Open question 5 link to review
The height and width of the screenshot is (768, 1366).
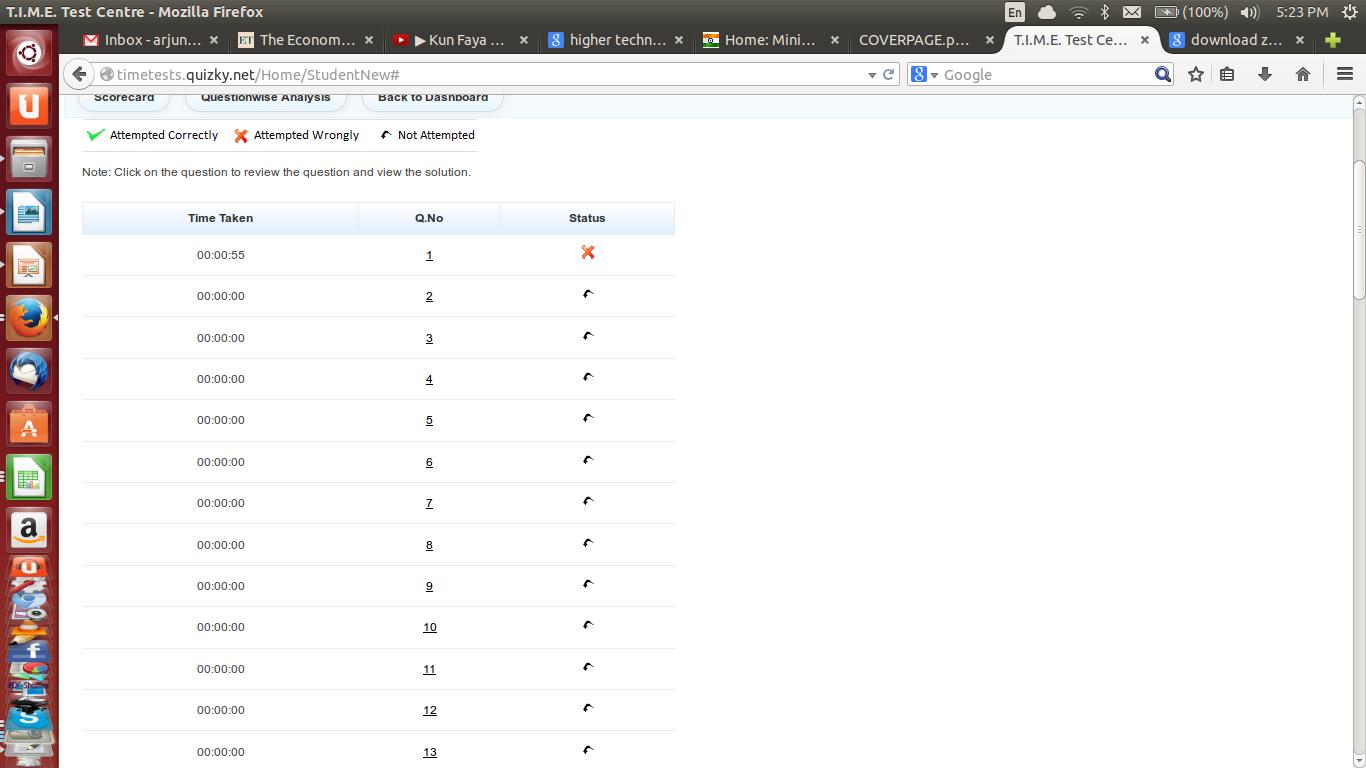coord(429,420)
